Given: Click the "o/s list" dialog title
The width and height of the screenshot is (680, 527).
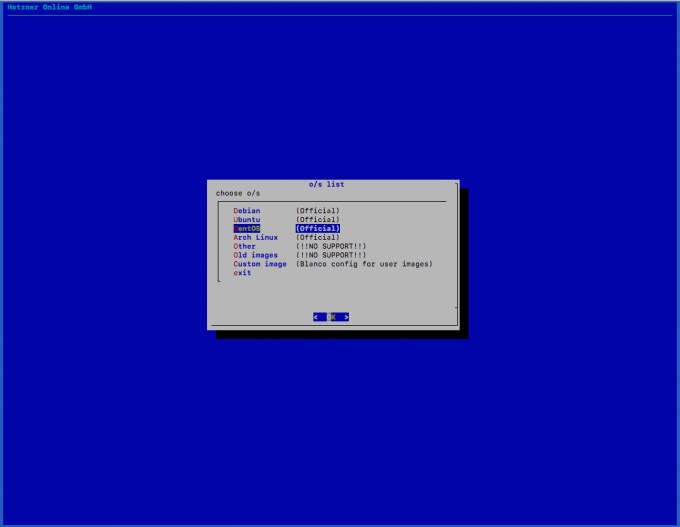Looking at the screenshot, I should click(327, 184).
